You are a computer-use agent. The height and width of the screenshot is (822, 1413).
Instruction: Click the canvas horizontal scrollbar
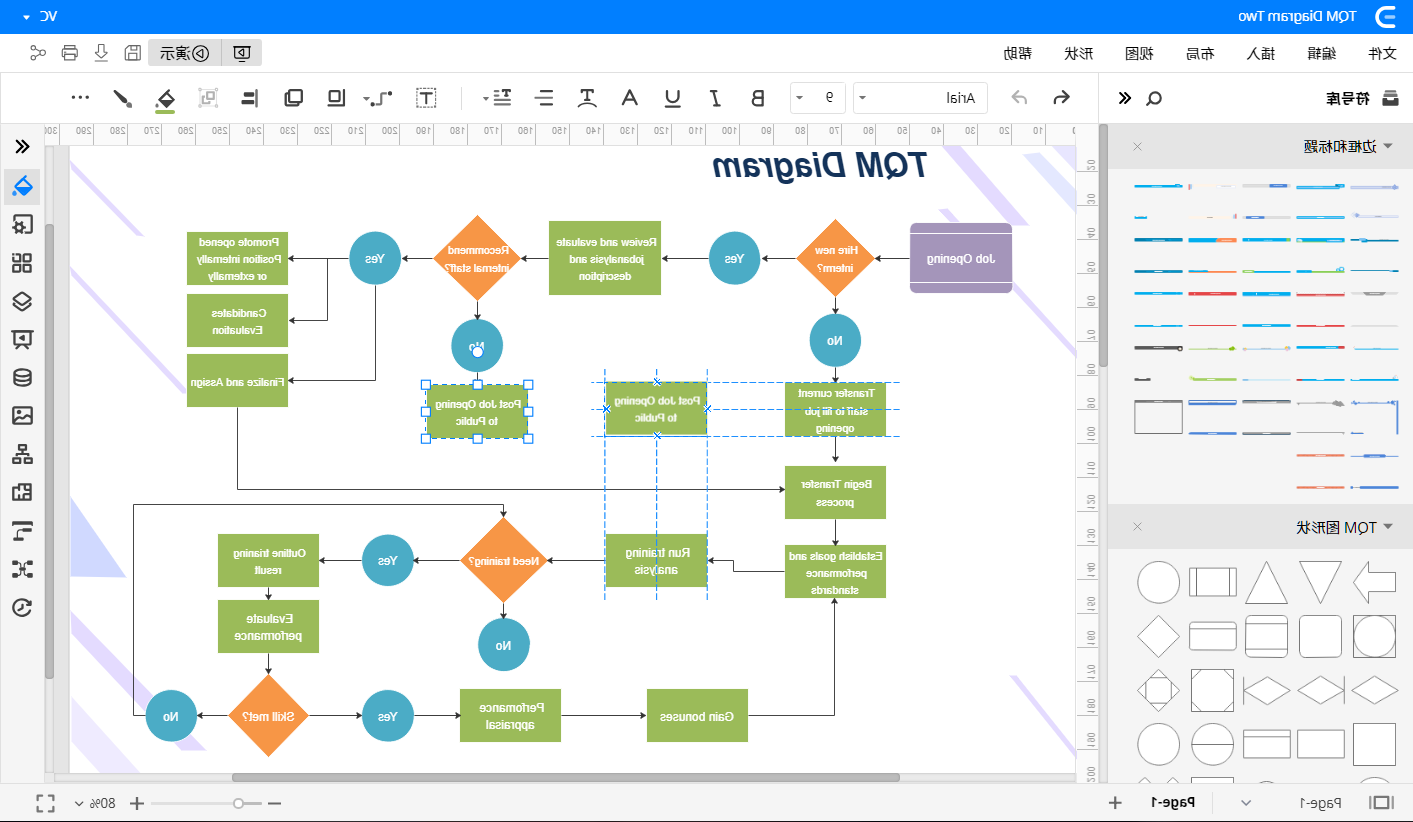[x=565, y=777]
